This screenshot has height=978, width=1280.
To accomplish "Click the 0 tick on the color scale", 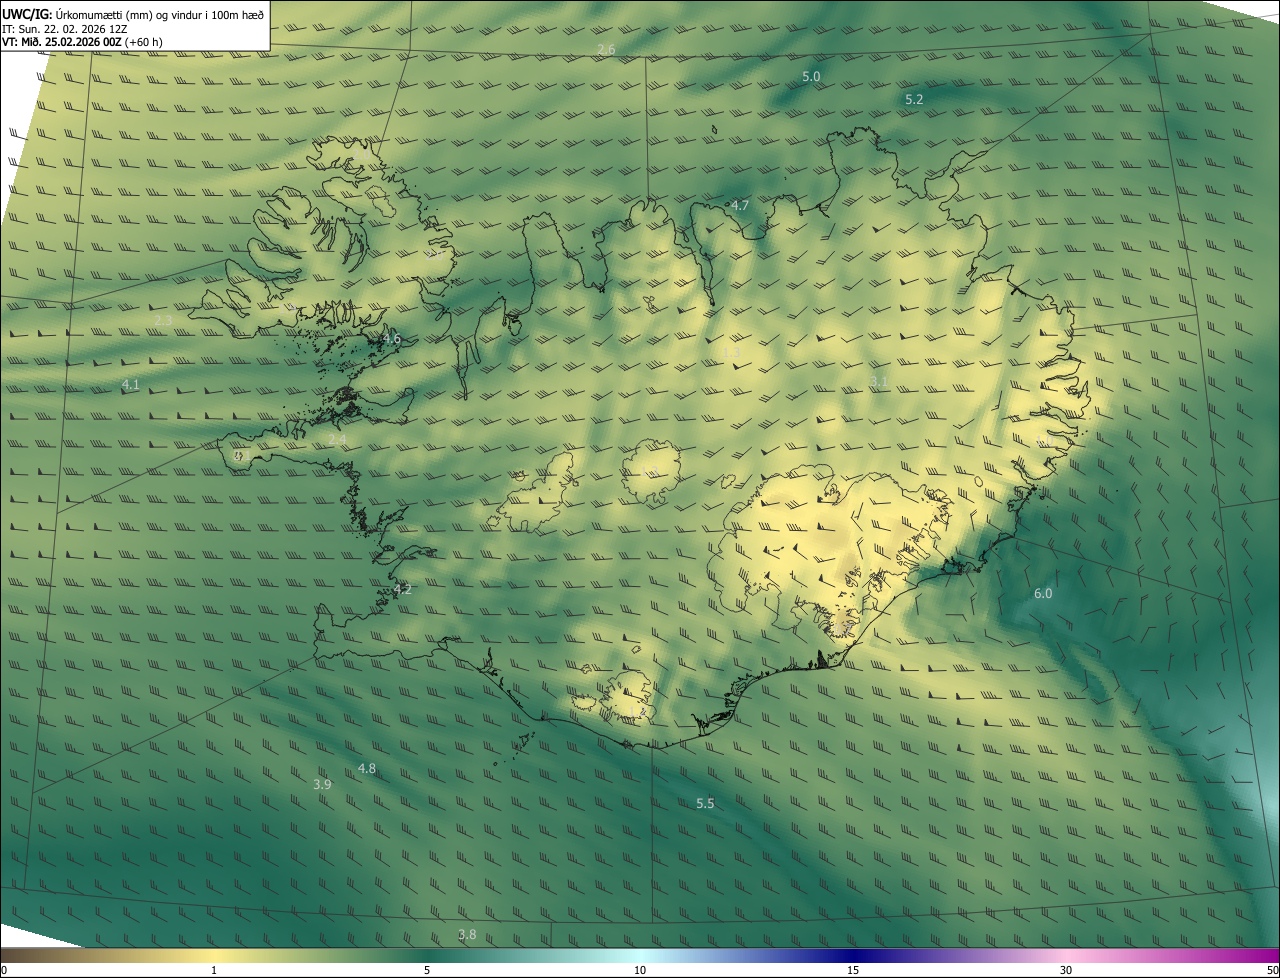I will coord(3,970).
